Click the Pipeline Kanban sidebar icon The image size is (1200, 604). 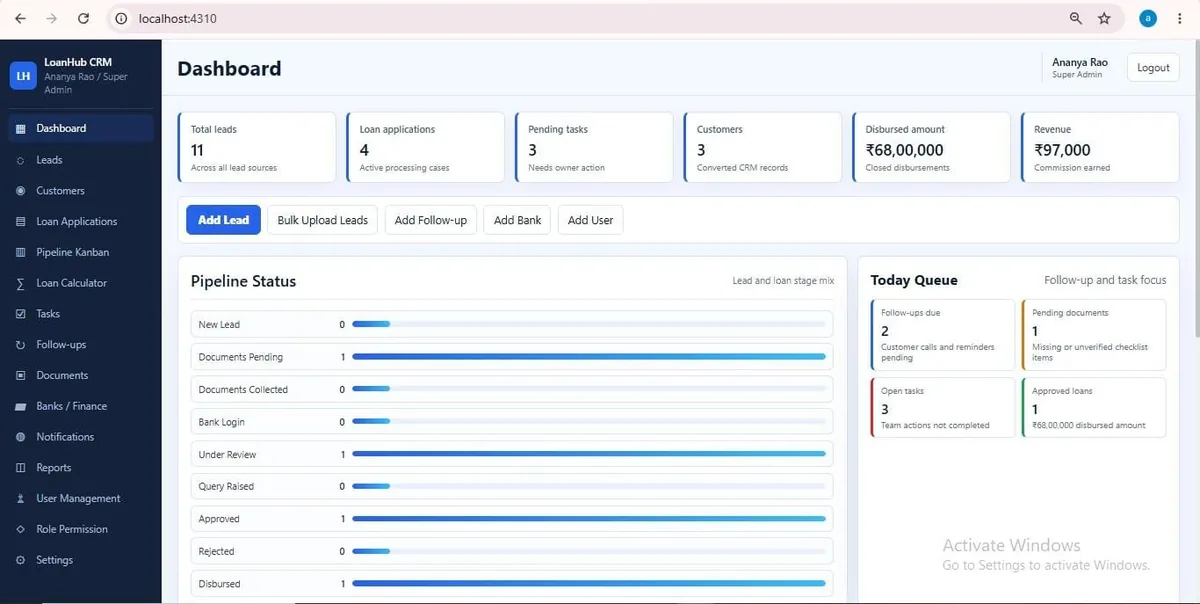pyautogui.click(x=21, y=253)
